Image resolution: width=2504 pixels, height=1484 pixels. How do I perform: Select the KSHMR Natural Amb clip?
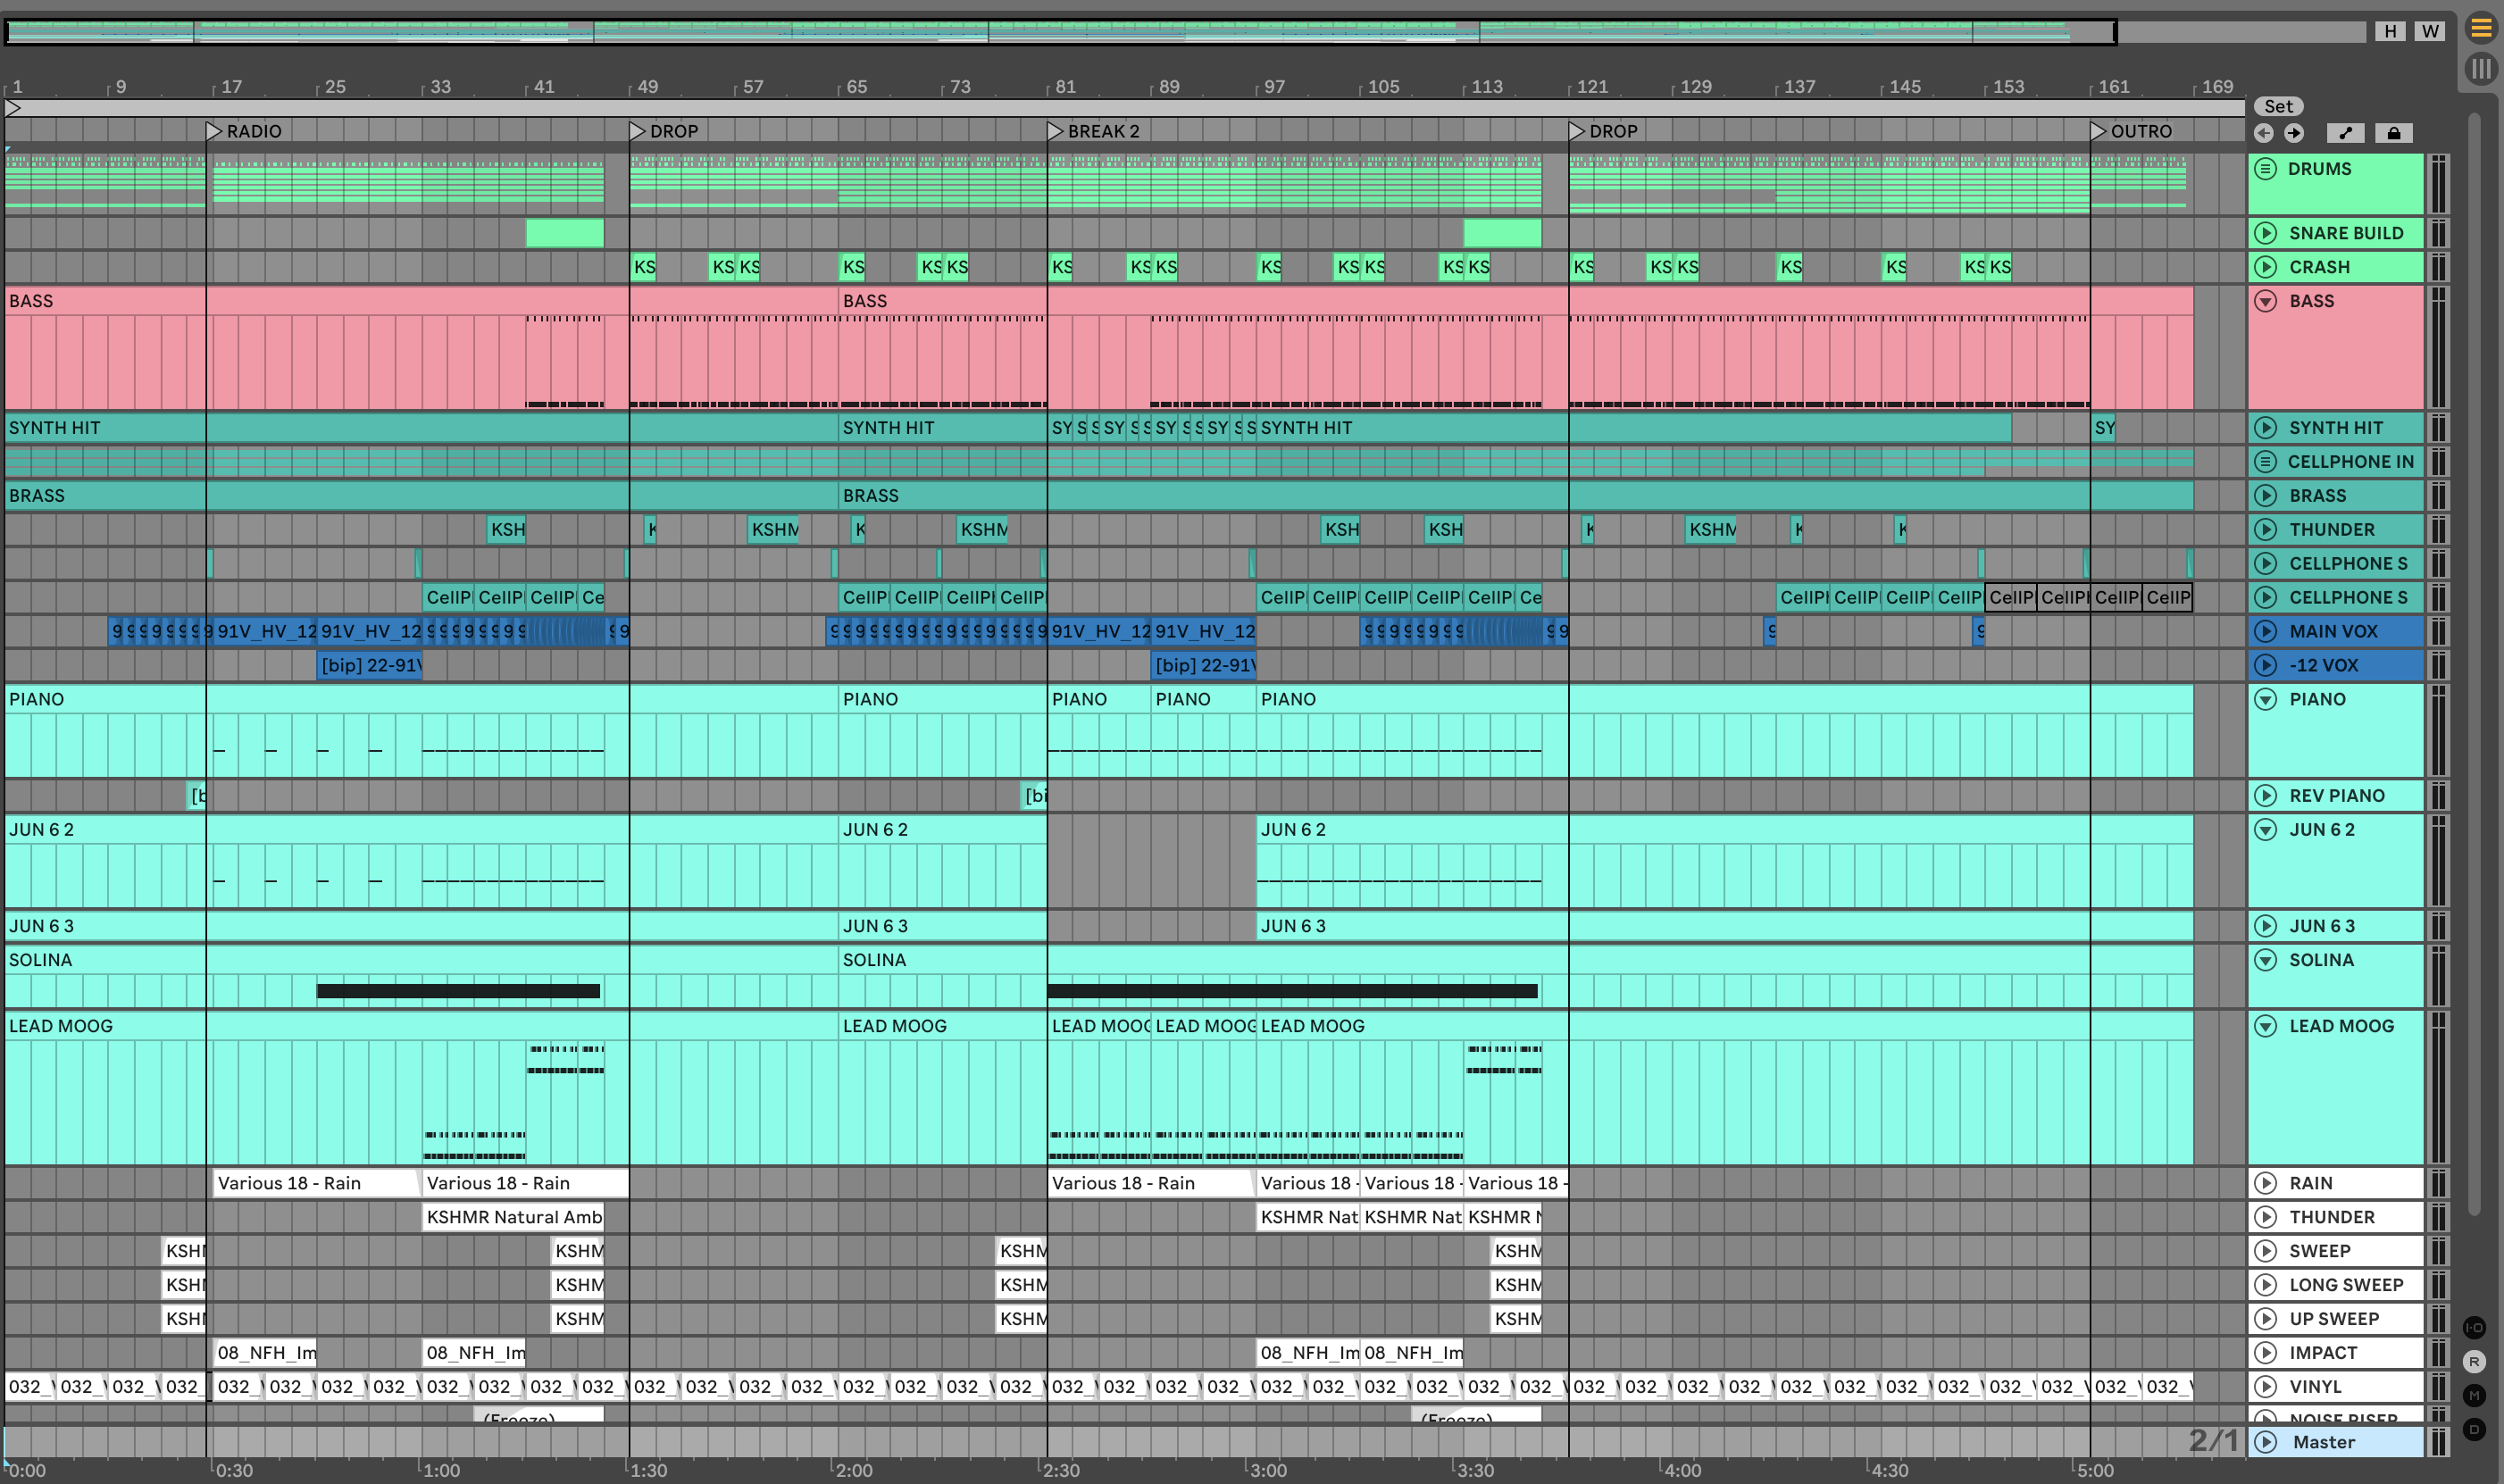(x=514, y=1217)
